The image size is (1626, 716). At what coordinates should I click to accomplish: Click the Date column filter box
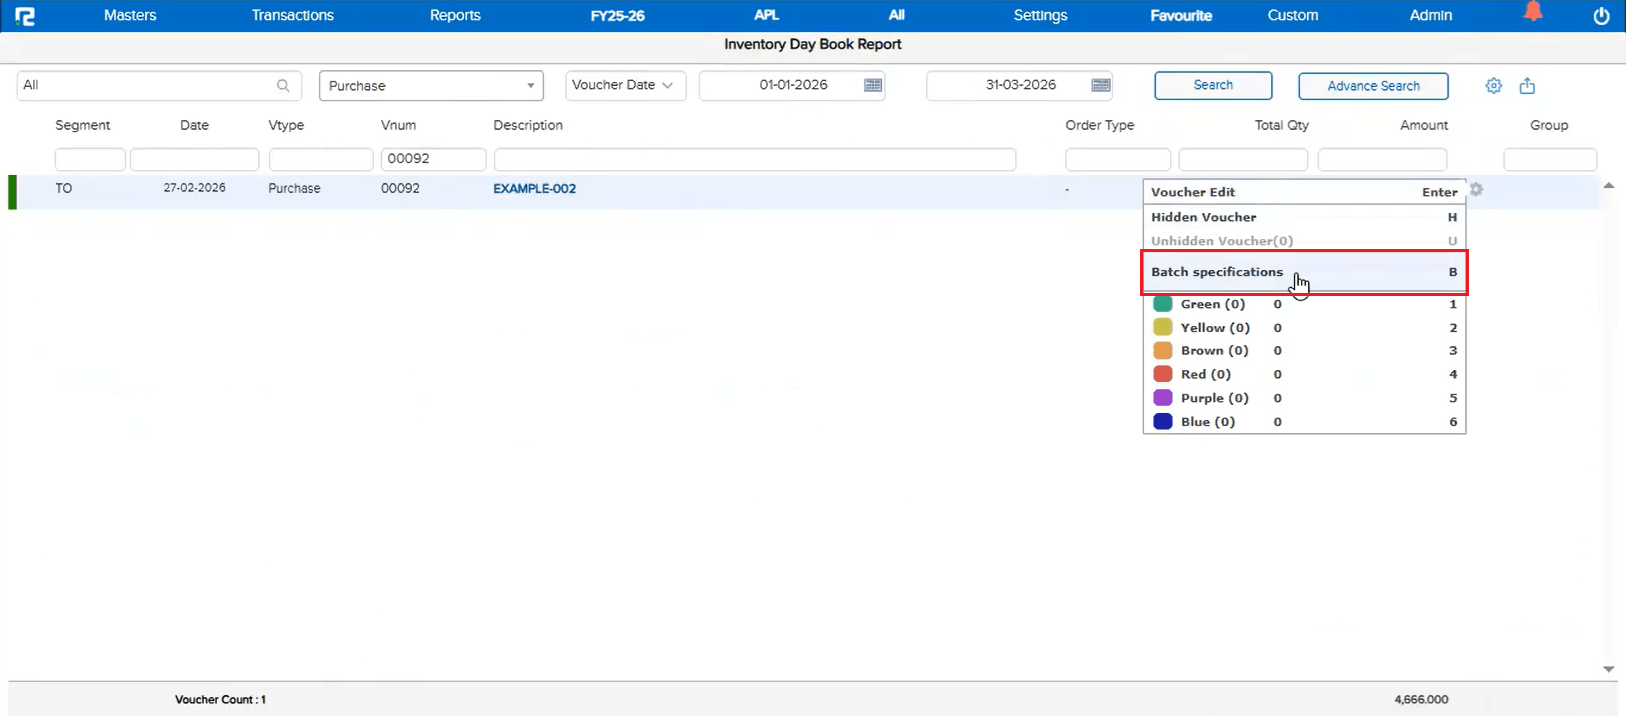(x=194, y=159)
